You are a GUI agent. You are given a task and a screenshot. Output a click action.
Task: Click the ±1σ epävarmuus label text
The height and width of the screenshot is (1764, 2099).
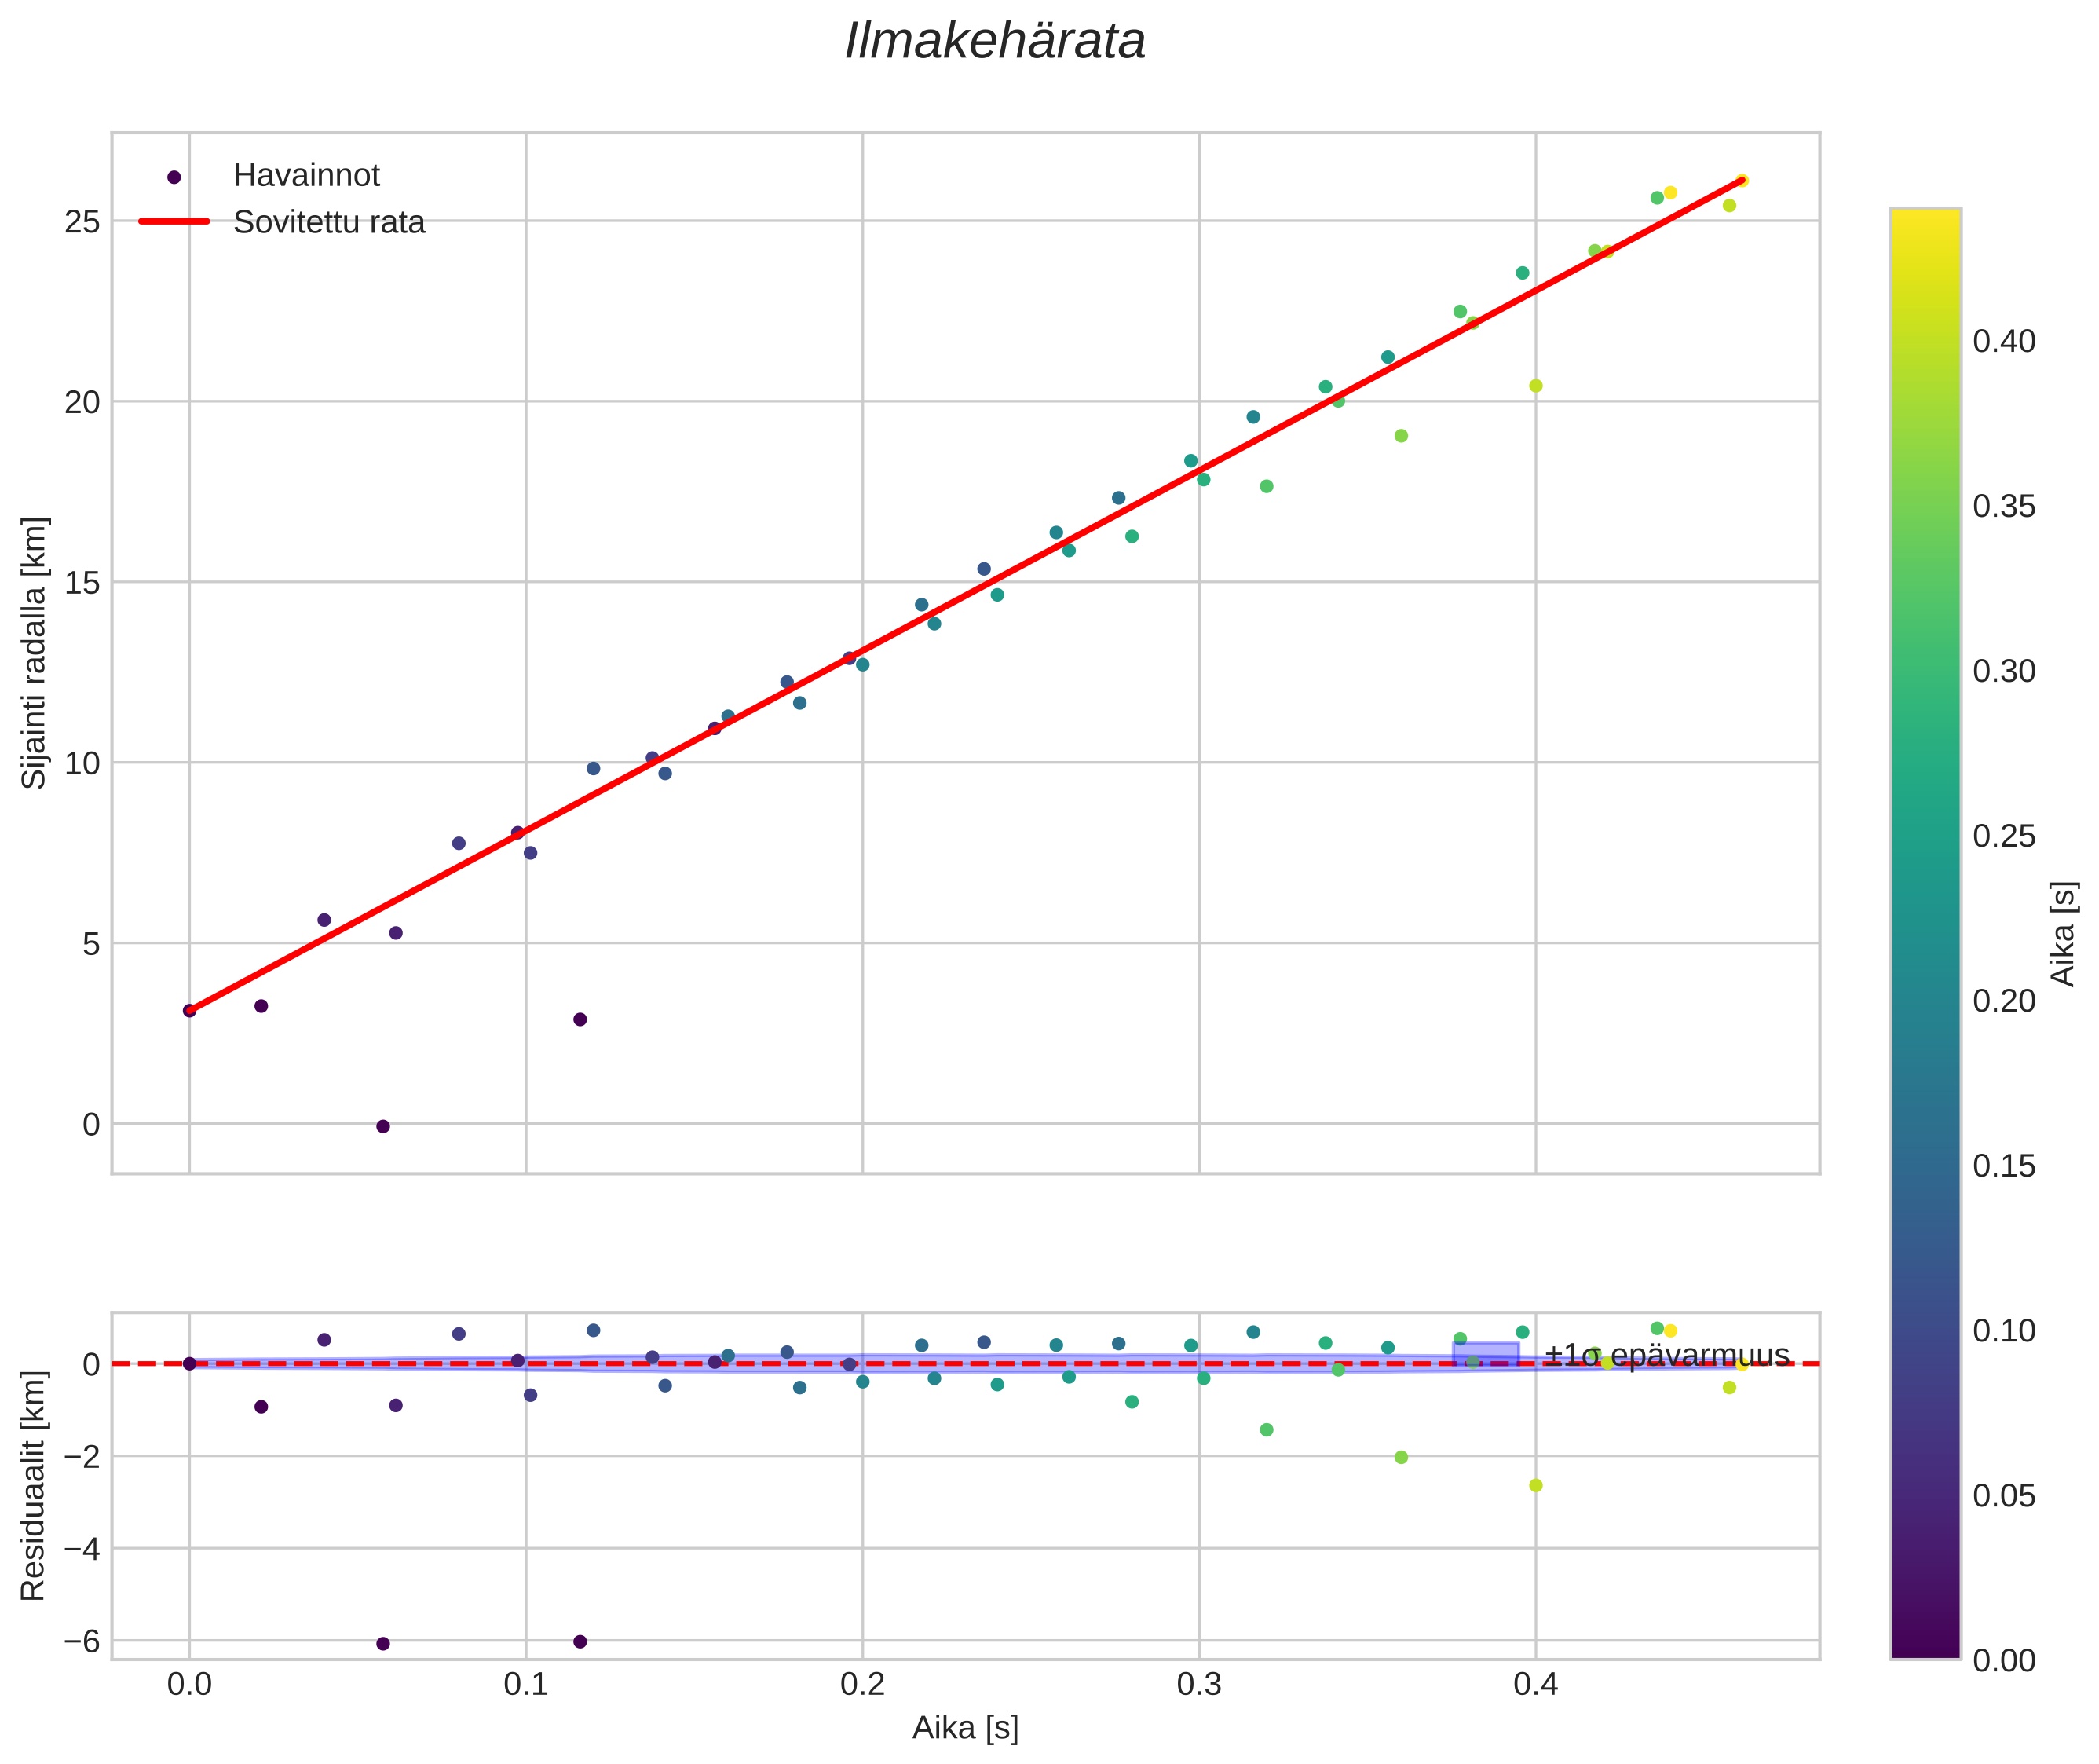pos(1666,1355)
